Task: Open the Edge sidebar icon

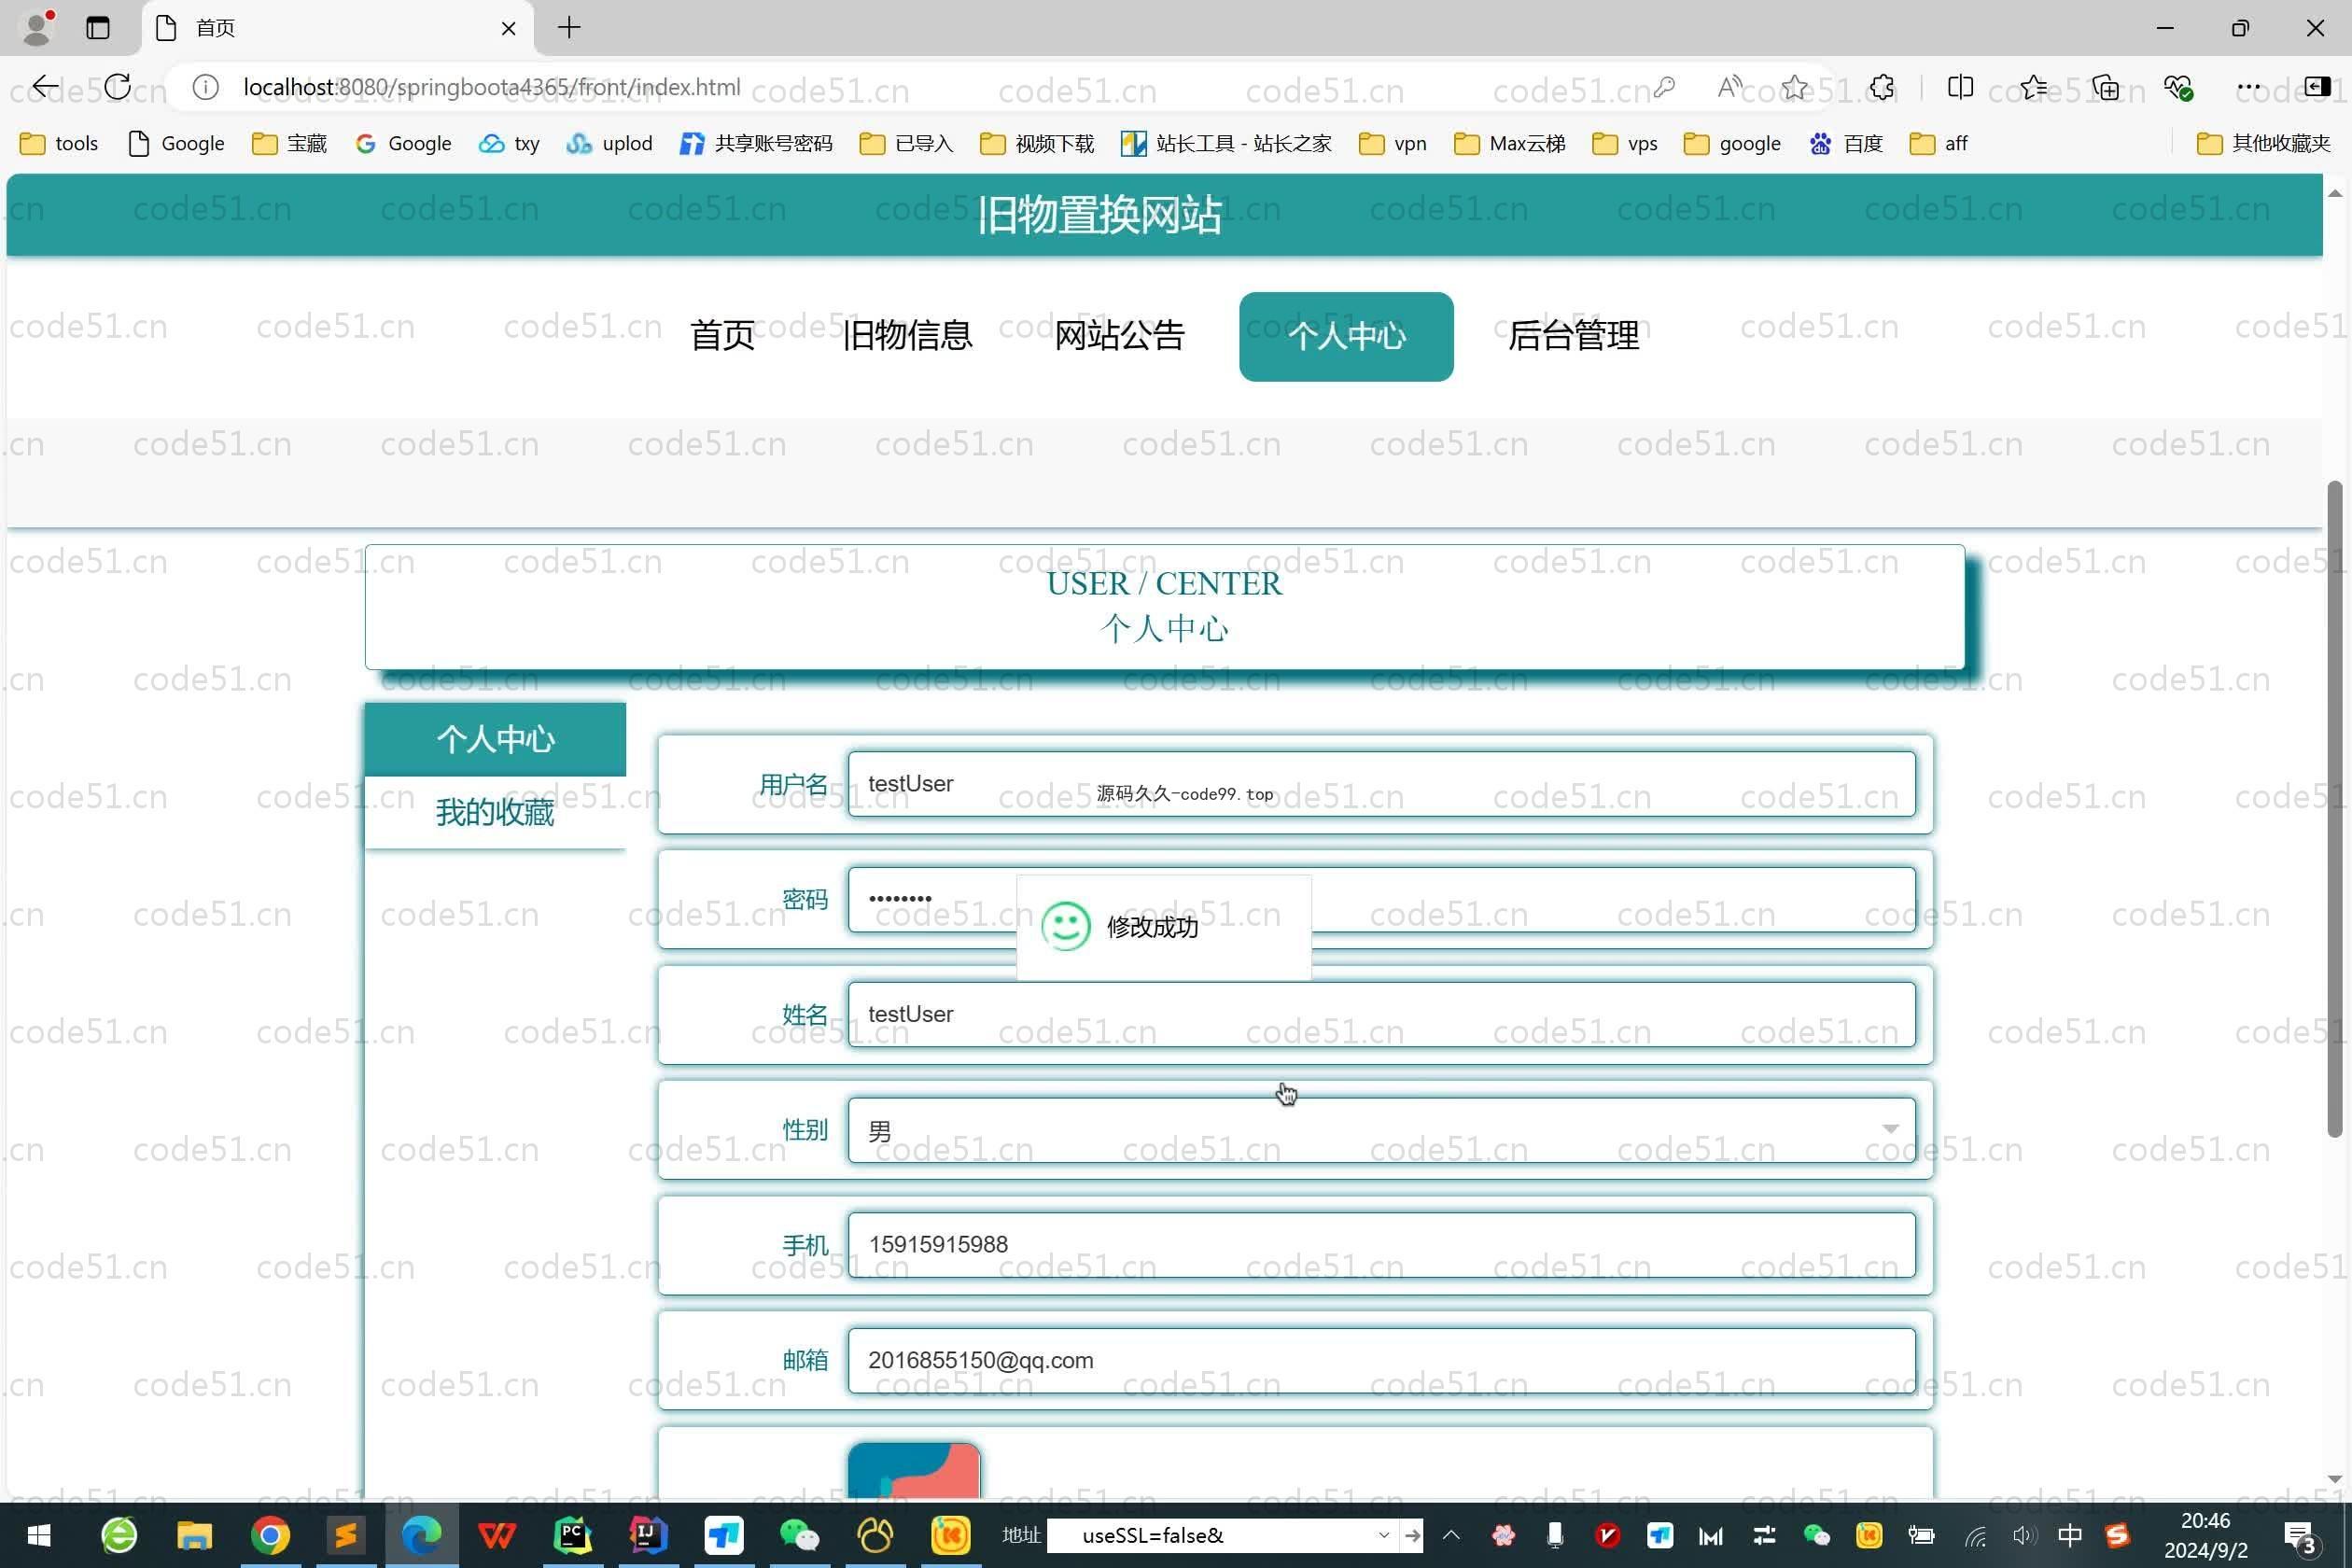Action: tap(2317, 87)
